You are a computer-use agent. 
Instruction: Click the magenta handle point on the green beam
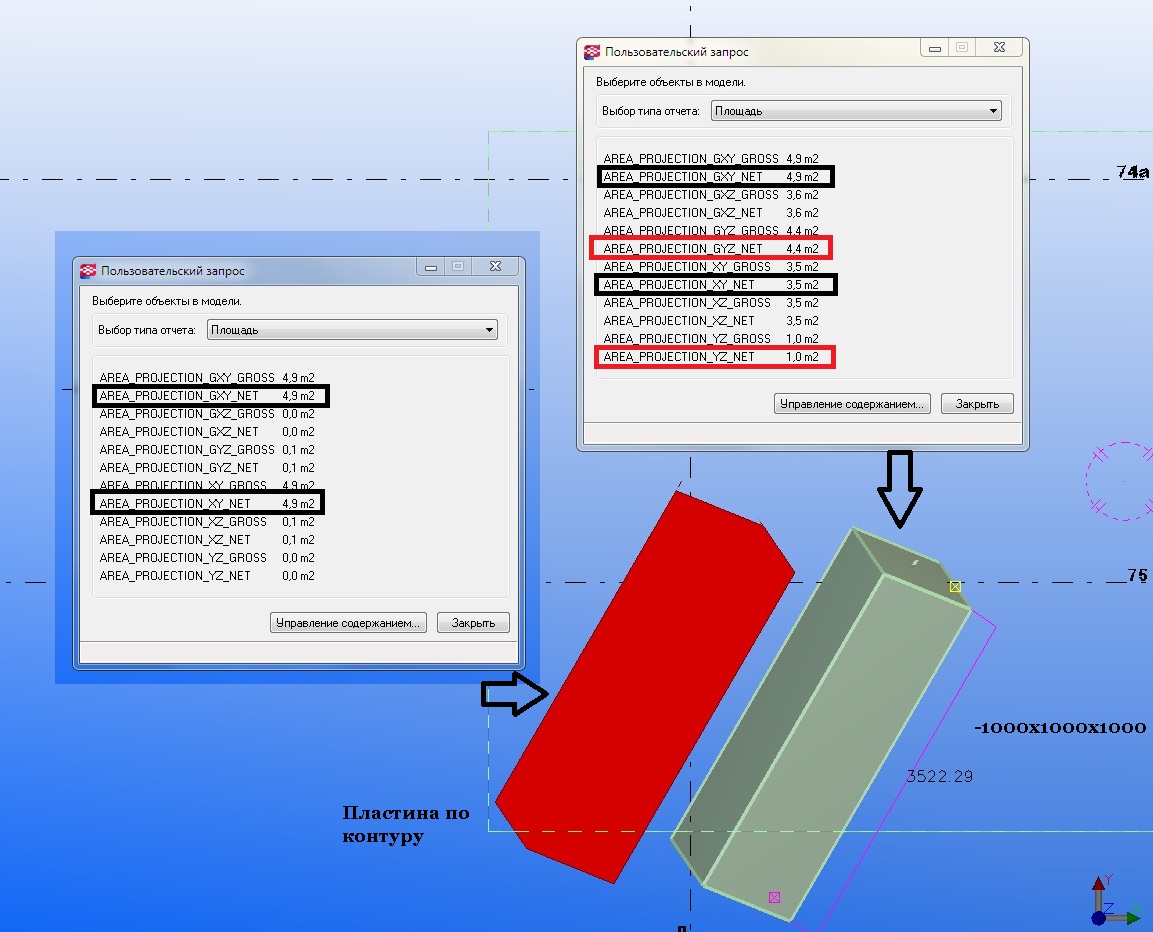[774, 898]
